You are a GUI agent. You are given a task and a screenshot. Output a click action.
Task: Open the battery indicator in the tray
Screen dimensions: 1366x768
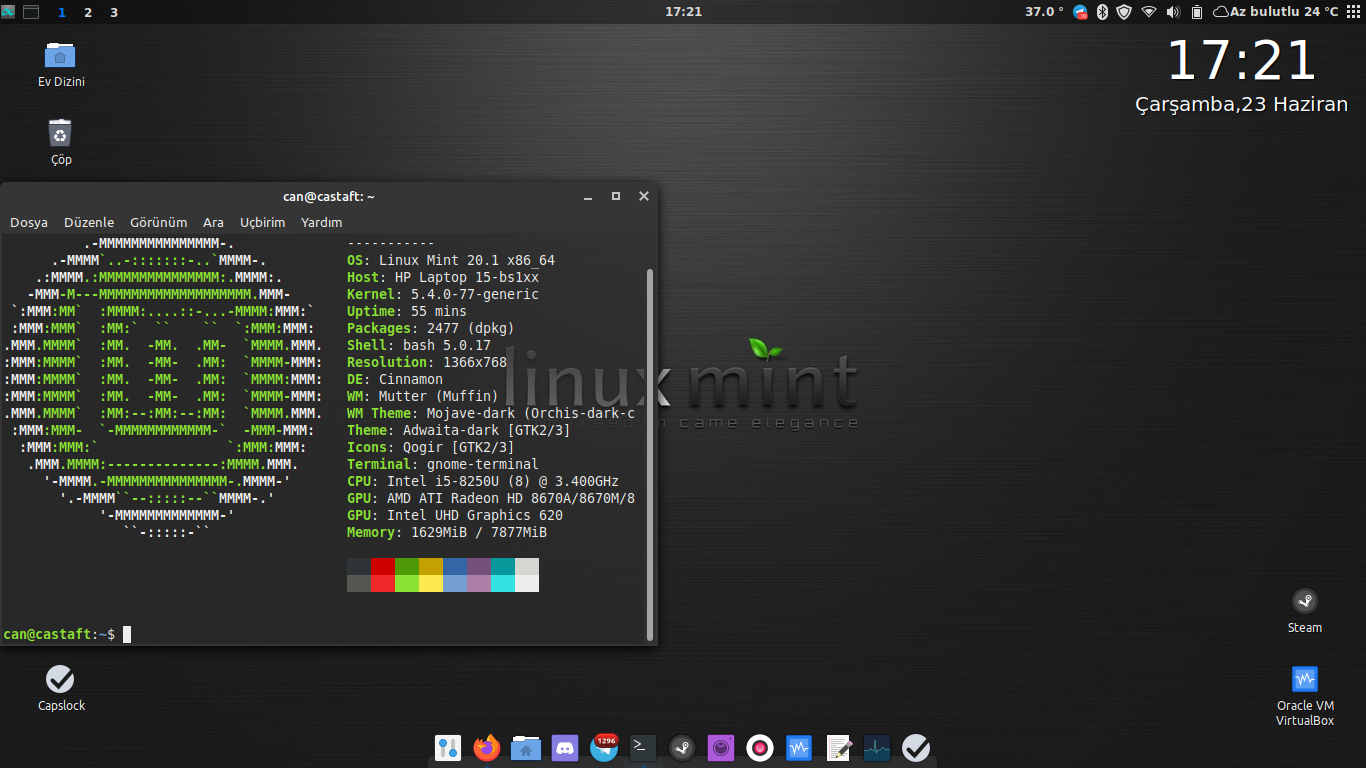point(1197,12)
